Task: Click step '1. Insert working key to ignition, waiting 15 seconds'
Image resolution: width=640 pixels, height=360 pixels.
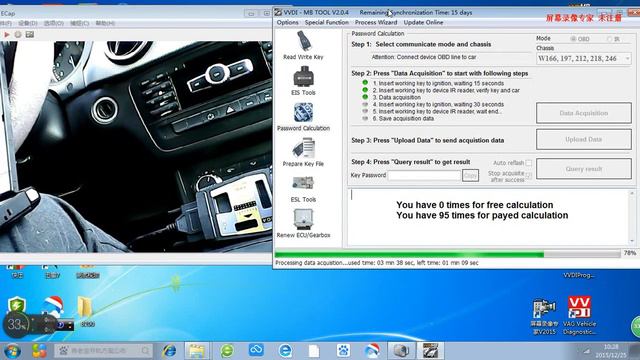Action: [x=438, y=83]
